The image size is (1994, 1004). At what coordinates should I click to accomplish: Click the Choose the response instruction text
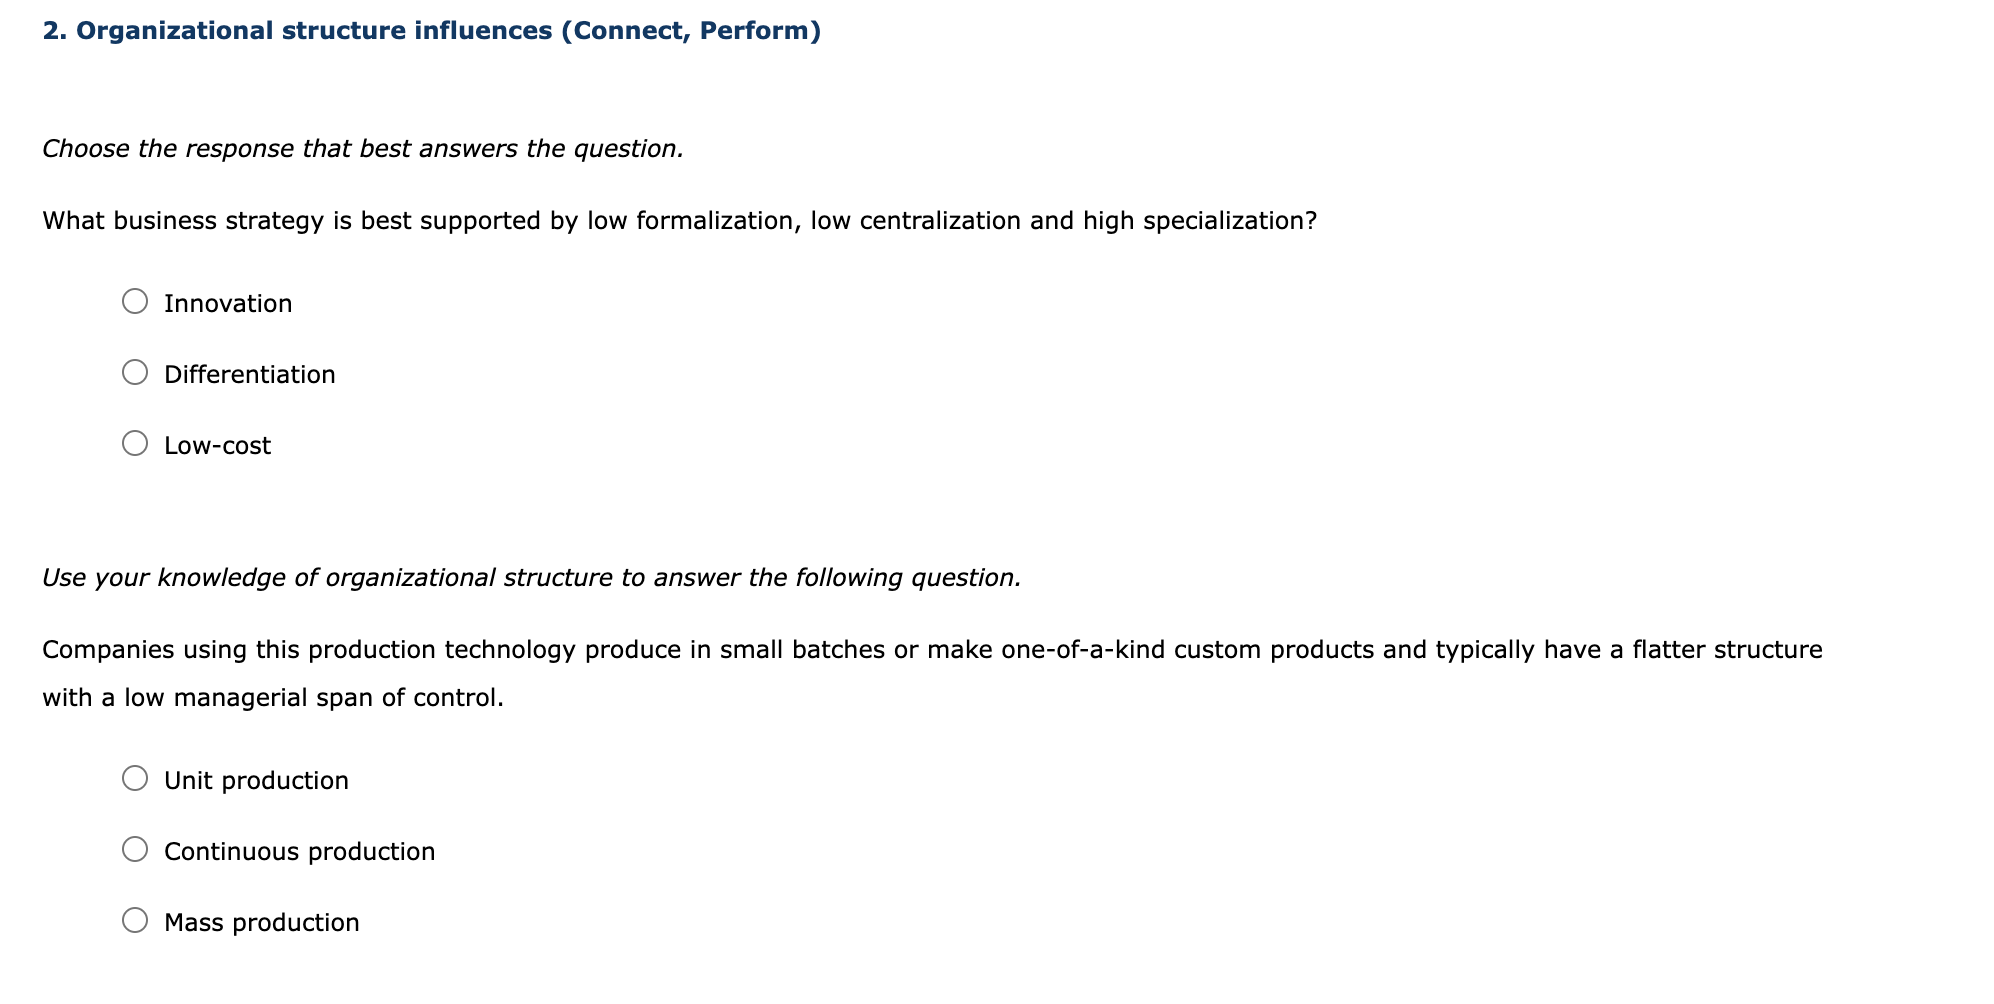[x=363, y=148]
